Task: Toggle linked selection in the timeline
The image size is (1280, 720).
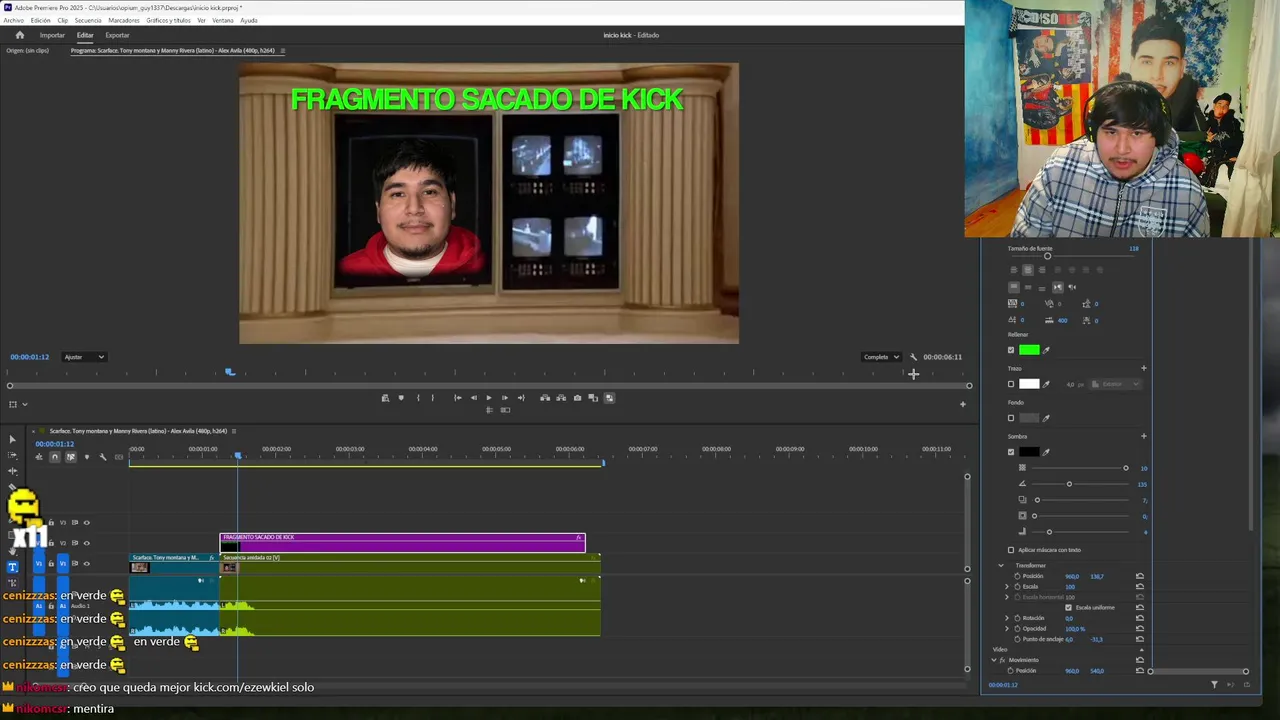Action: click(x=71, y=457)
